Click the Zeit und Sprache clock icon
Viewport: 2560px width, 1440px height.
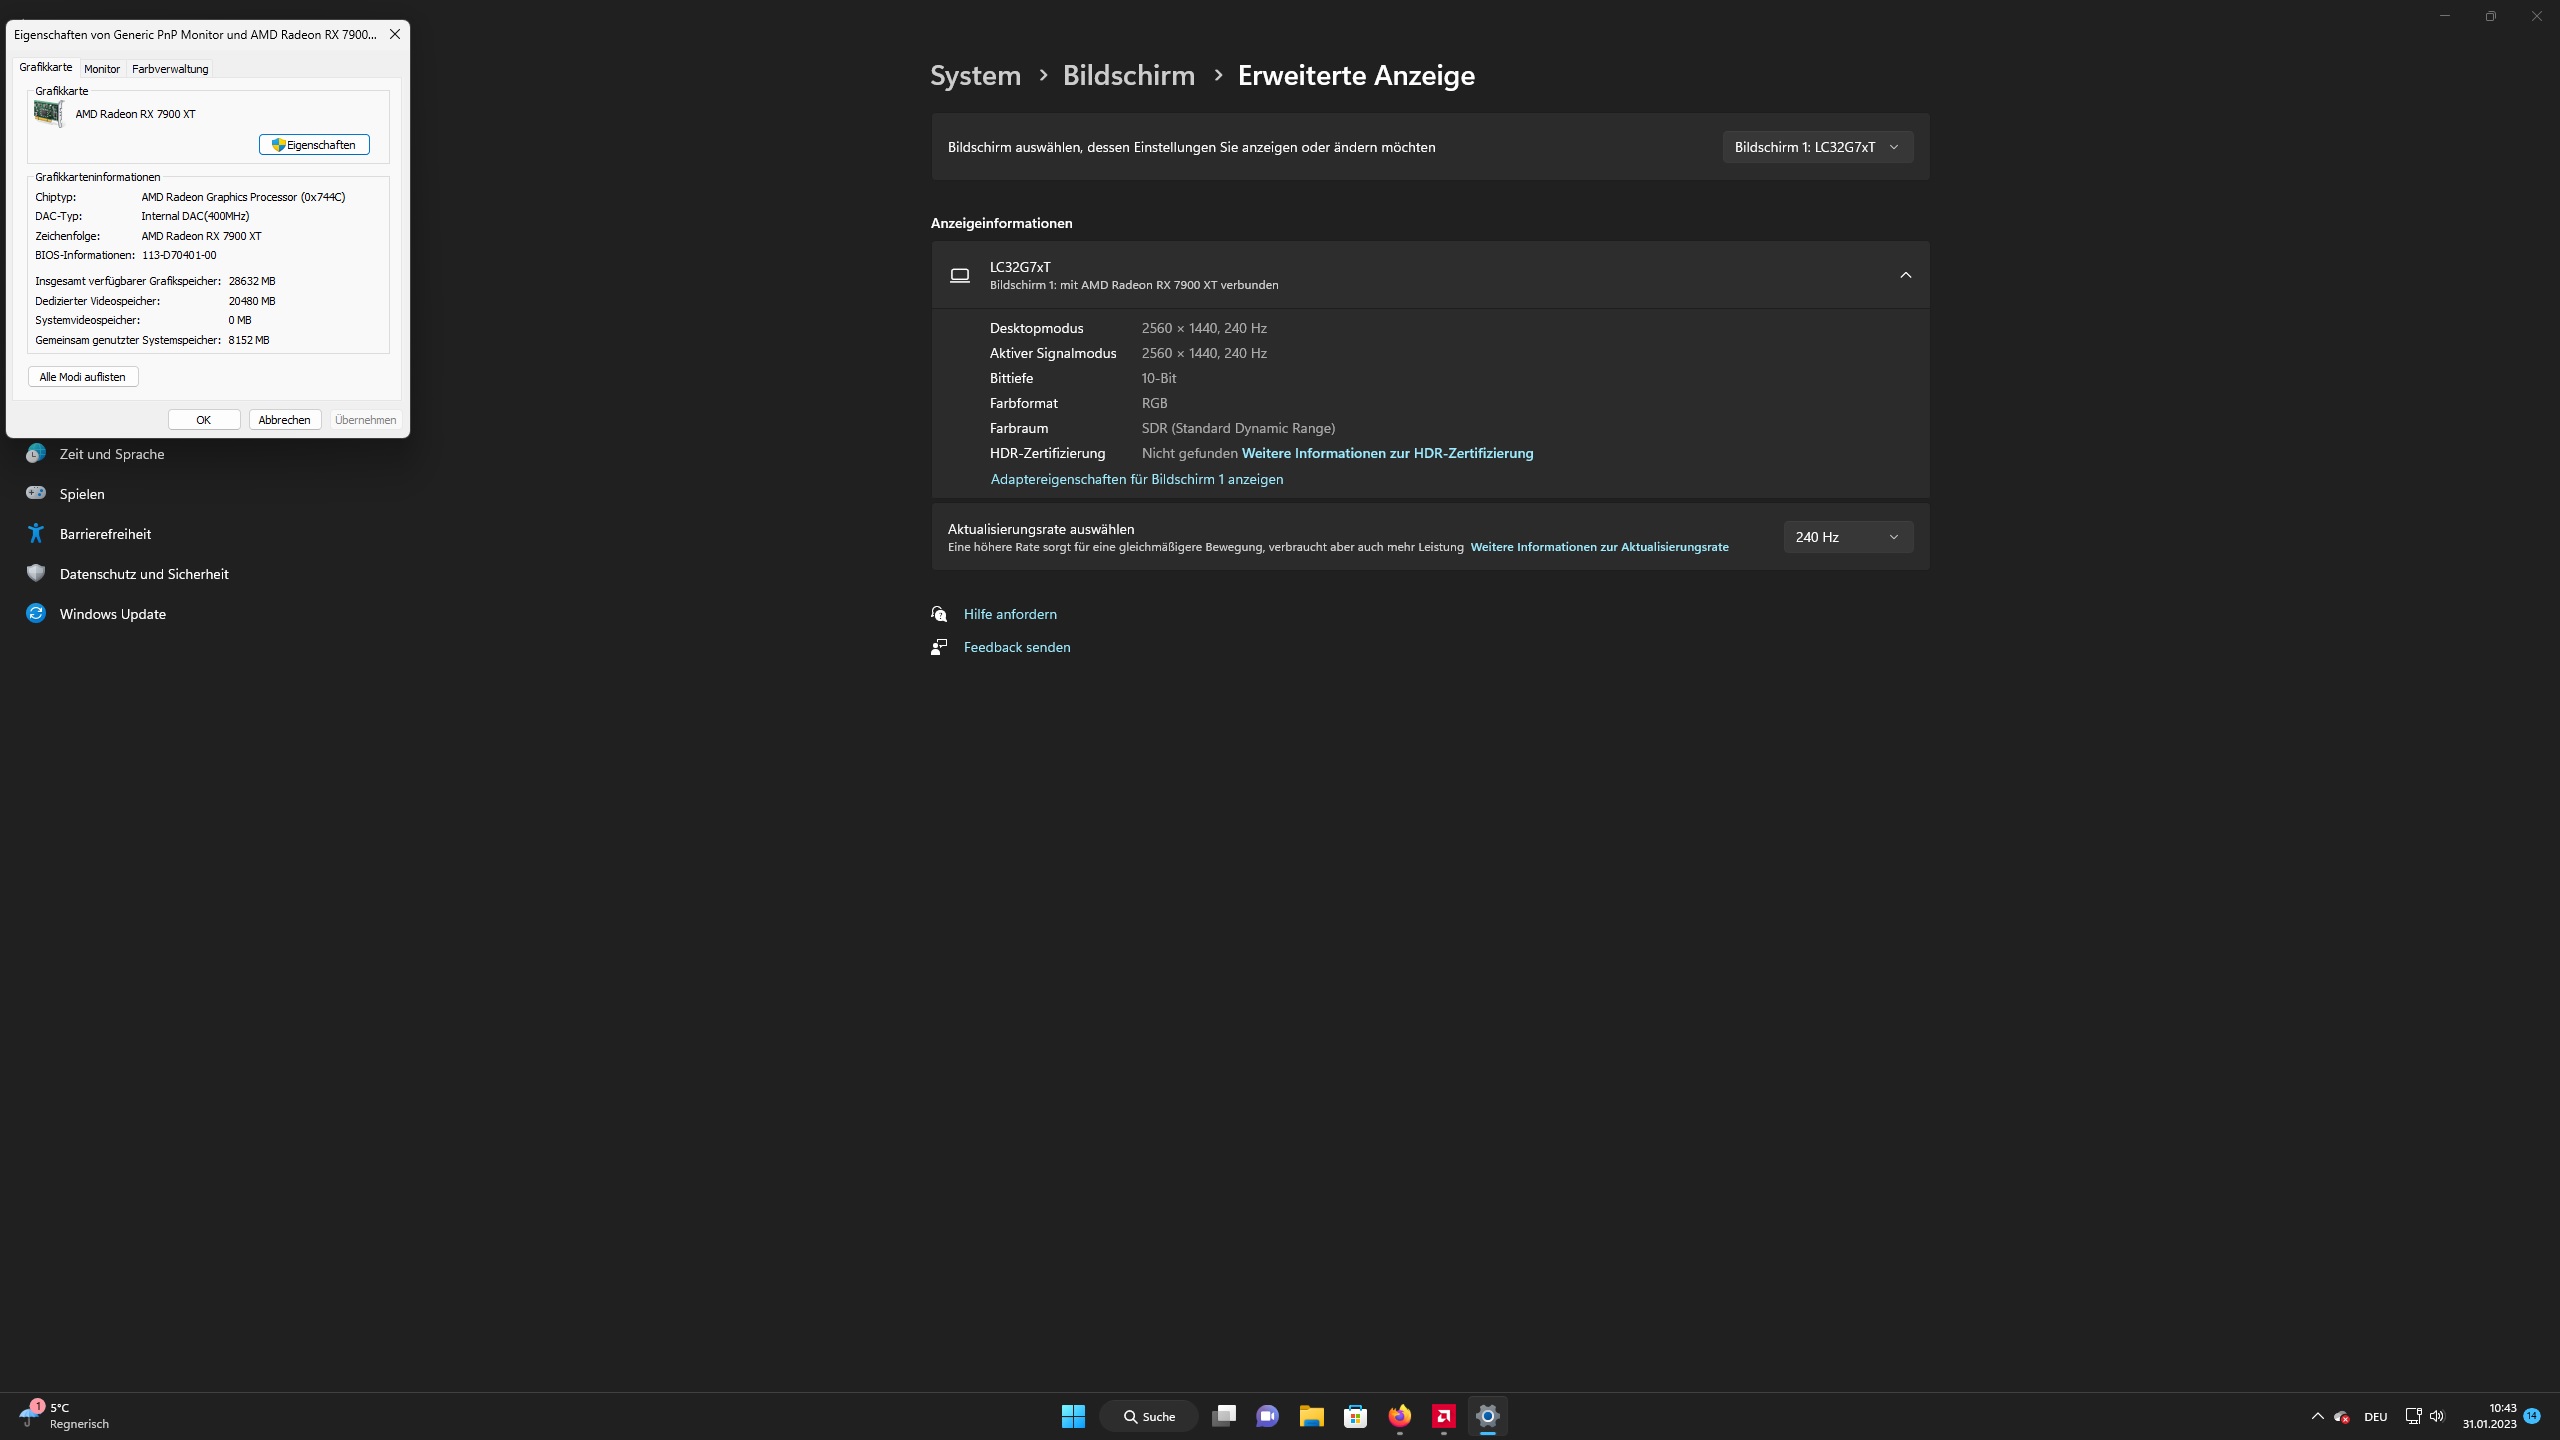[36, 454]
